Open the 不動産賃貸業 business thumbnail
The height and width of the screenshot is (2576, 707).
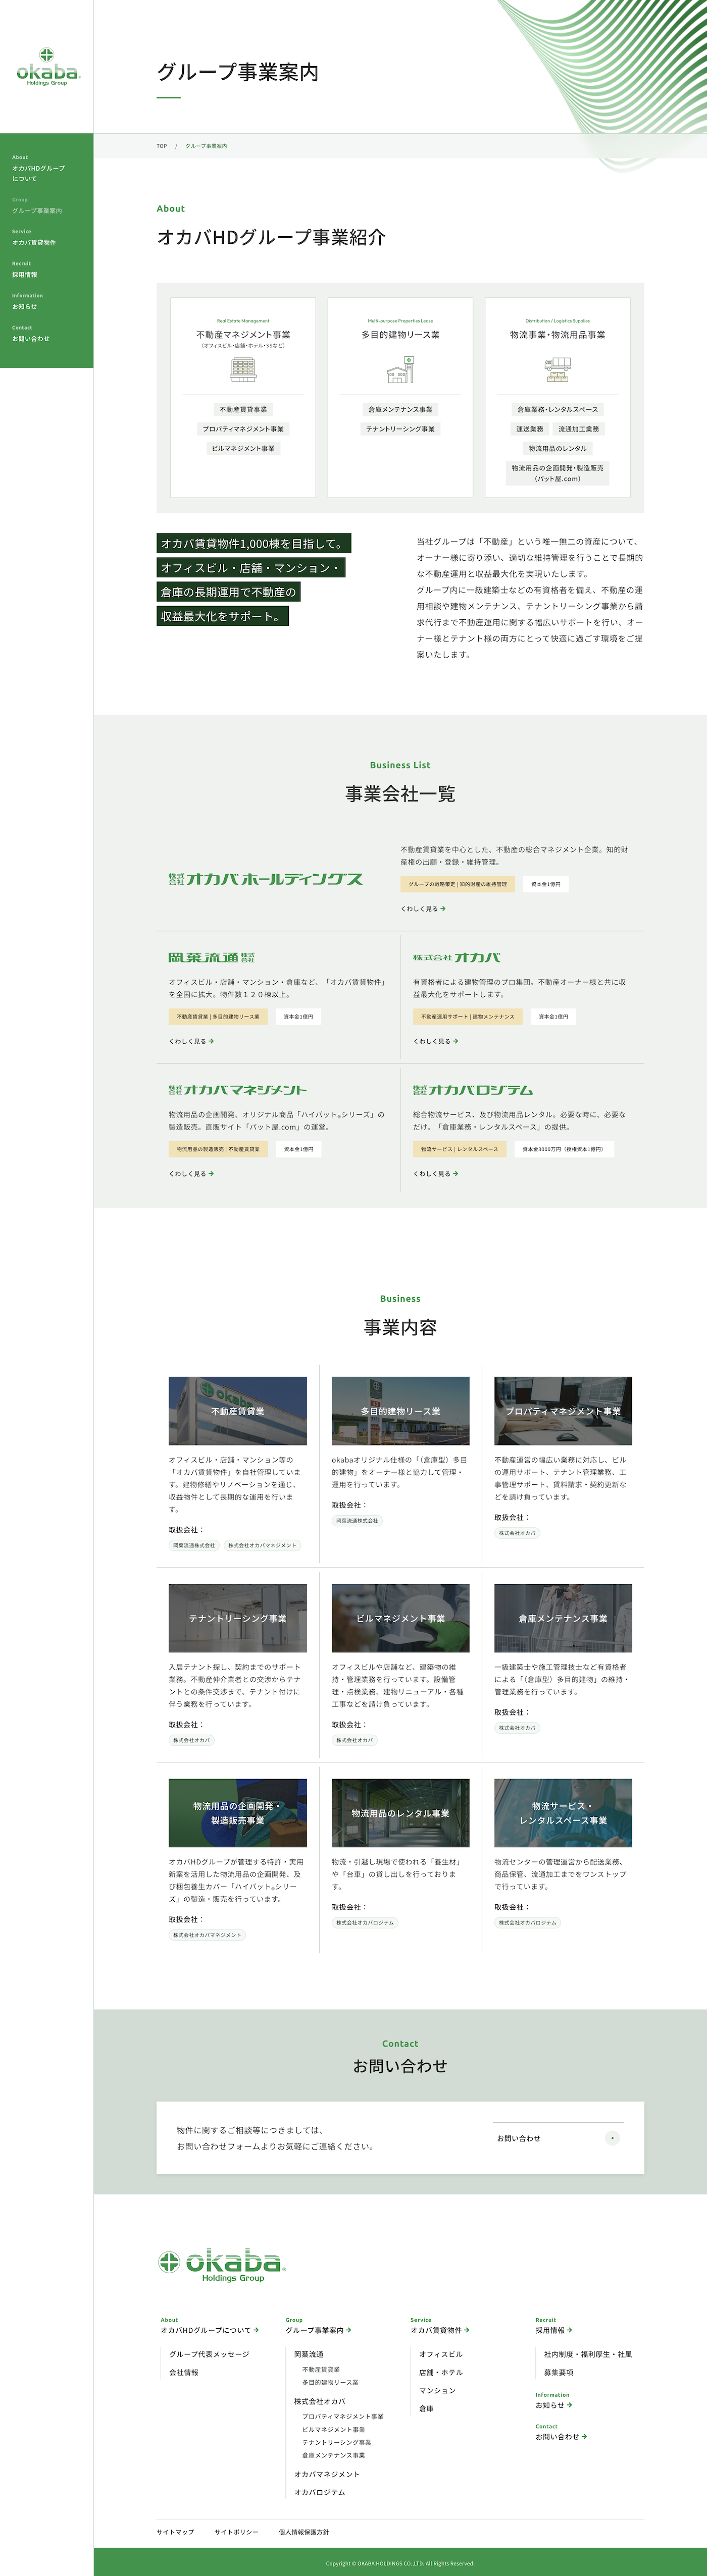pos(238,1410)
